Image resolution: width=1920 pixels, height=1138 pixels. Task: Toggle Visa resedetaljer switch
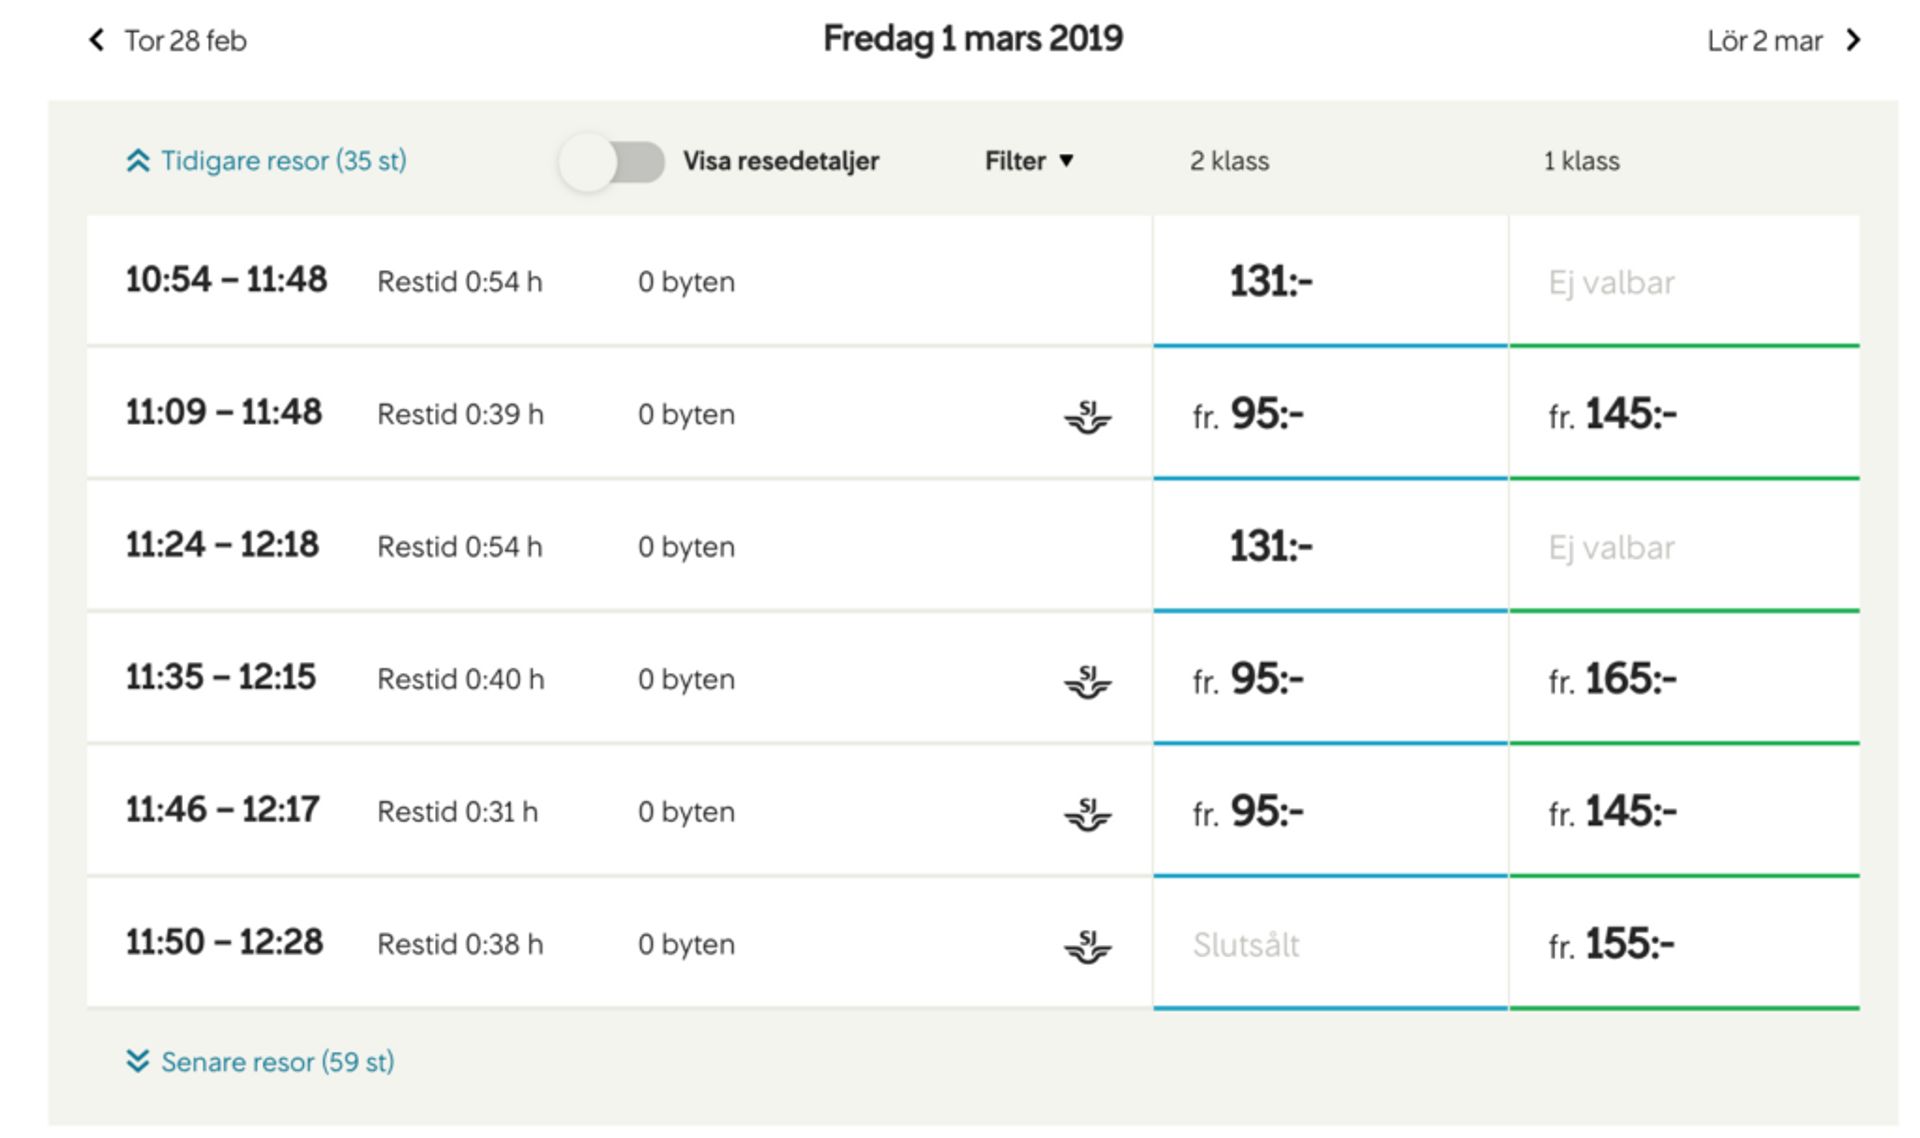[x=612, y=162]
